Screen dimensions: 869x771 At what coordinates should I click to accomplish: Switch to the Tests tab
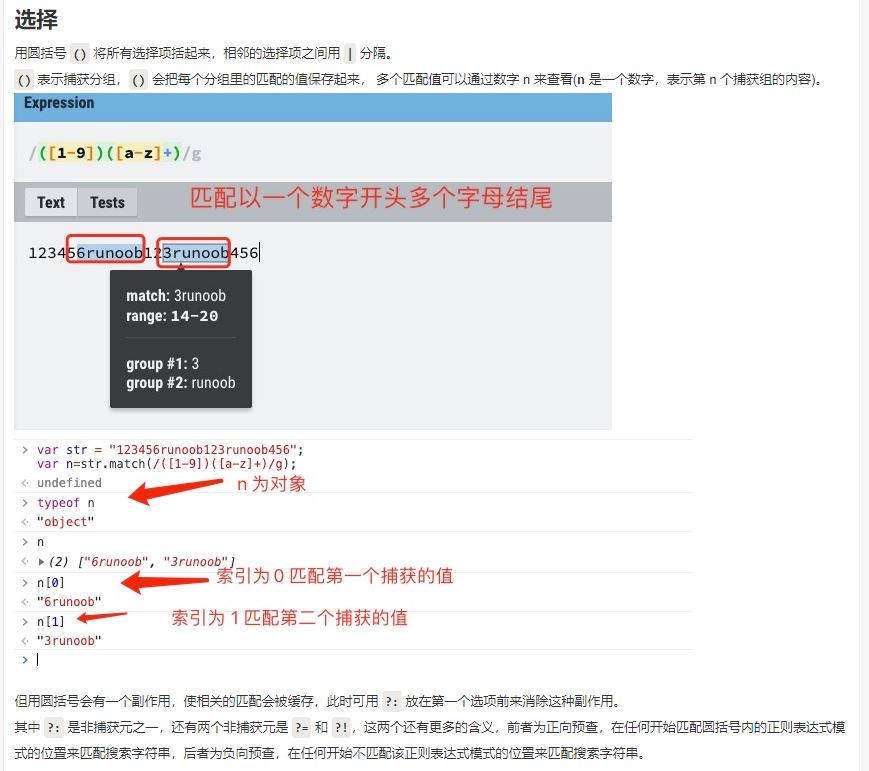[106, 202]
